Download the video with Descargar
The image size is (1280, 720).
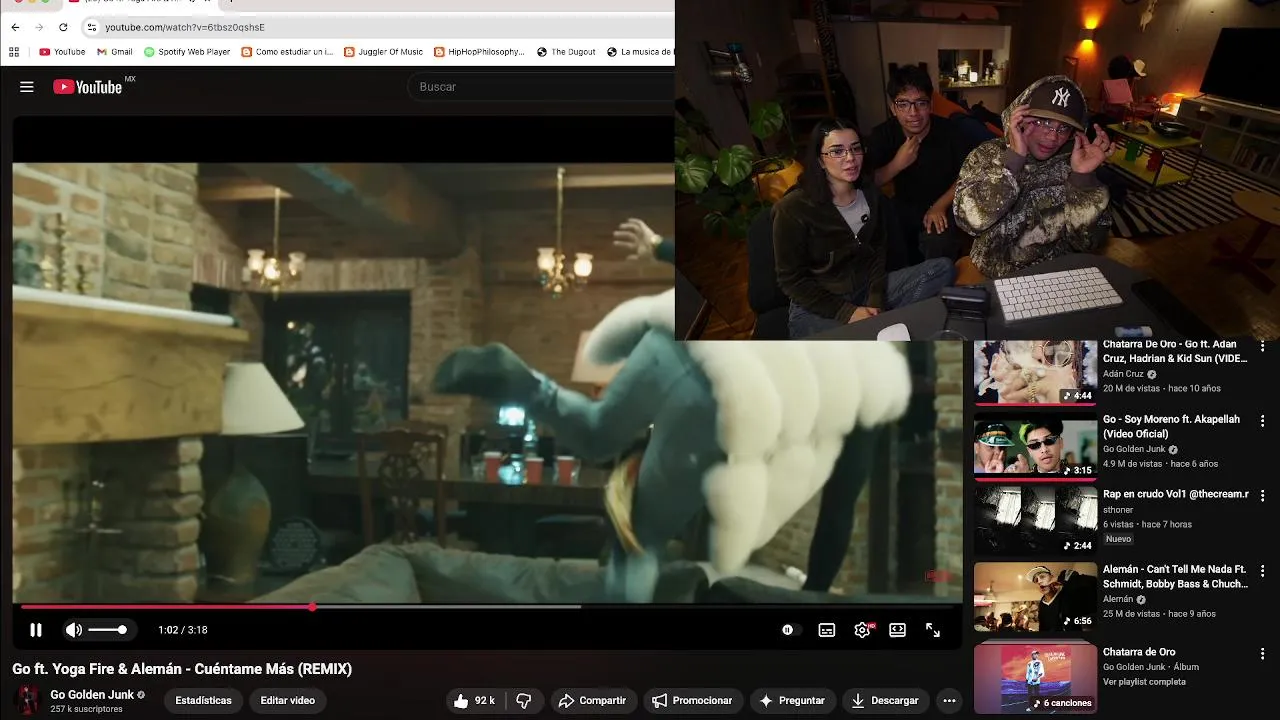(885, 701)
